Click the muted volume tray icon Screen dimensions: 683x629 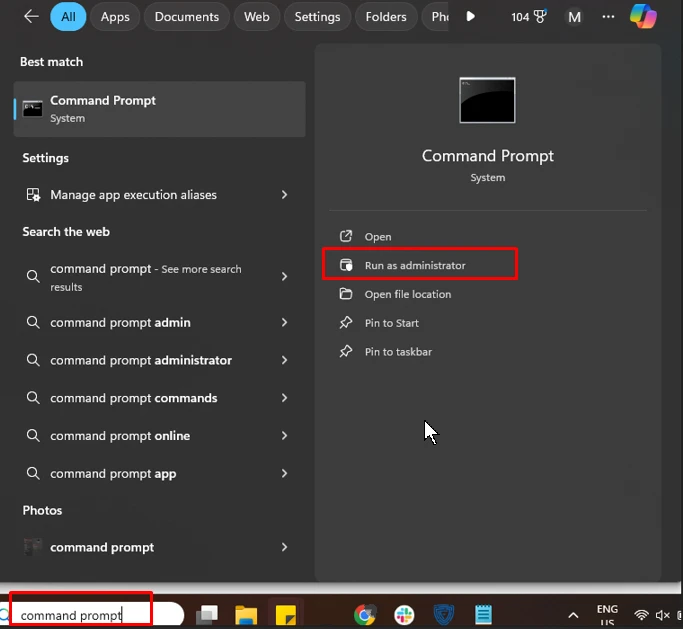tap(662, 615)
